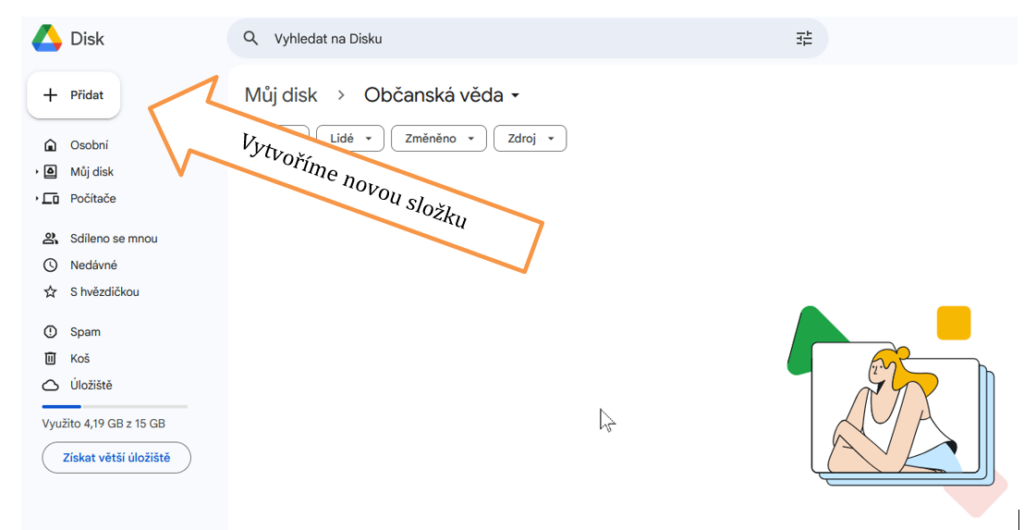
Task: Open the Lidé filter dropdown
Action: 349,139
